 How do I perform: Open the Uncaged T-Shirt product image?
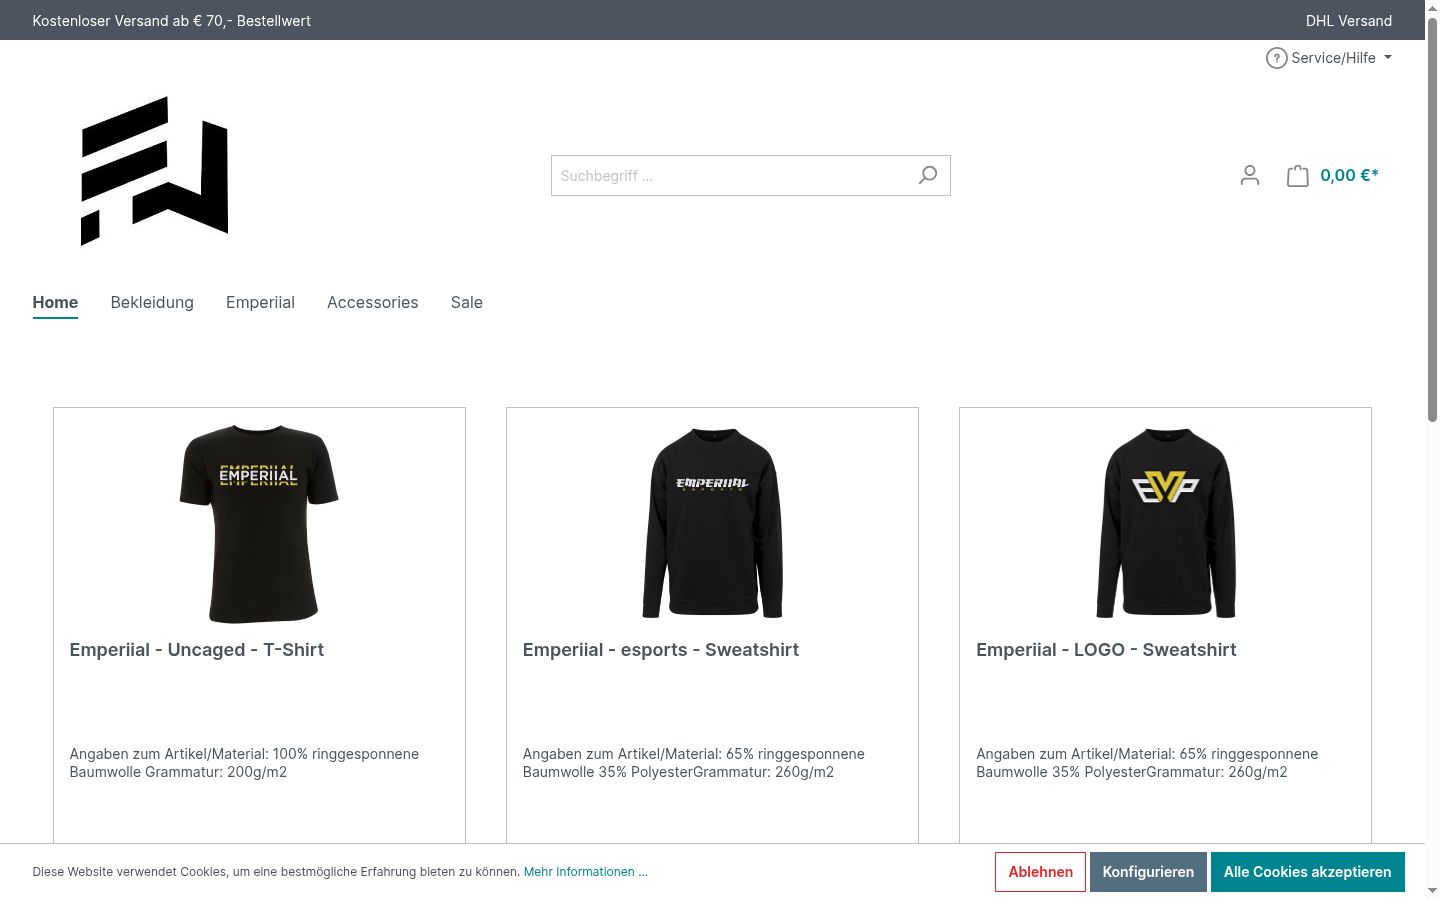click(x=259, y=524)
